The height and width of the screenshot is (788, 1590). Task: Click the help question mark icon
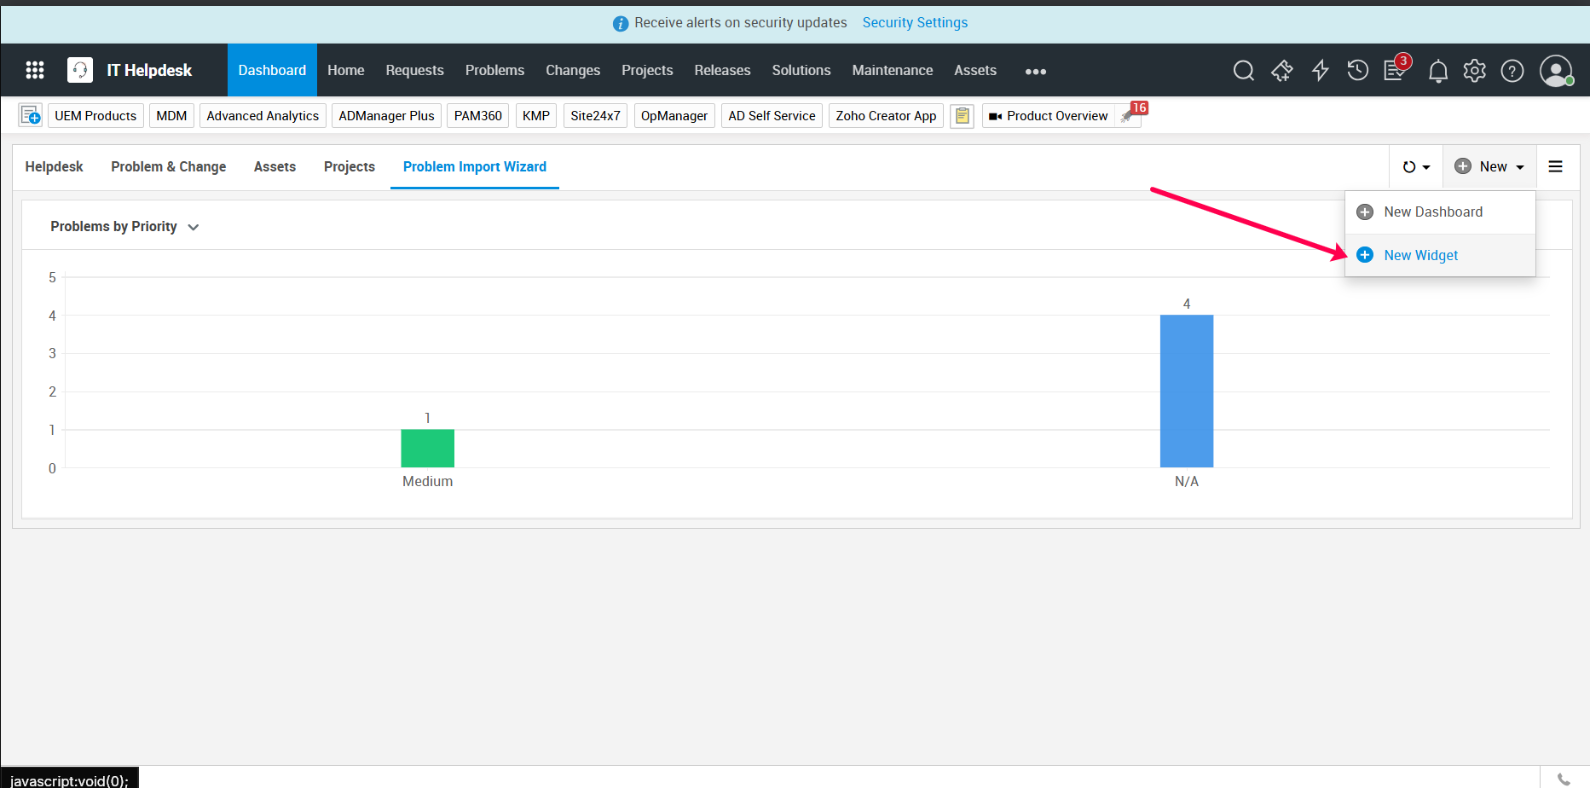click(x=1512, y=71)
